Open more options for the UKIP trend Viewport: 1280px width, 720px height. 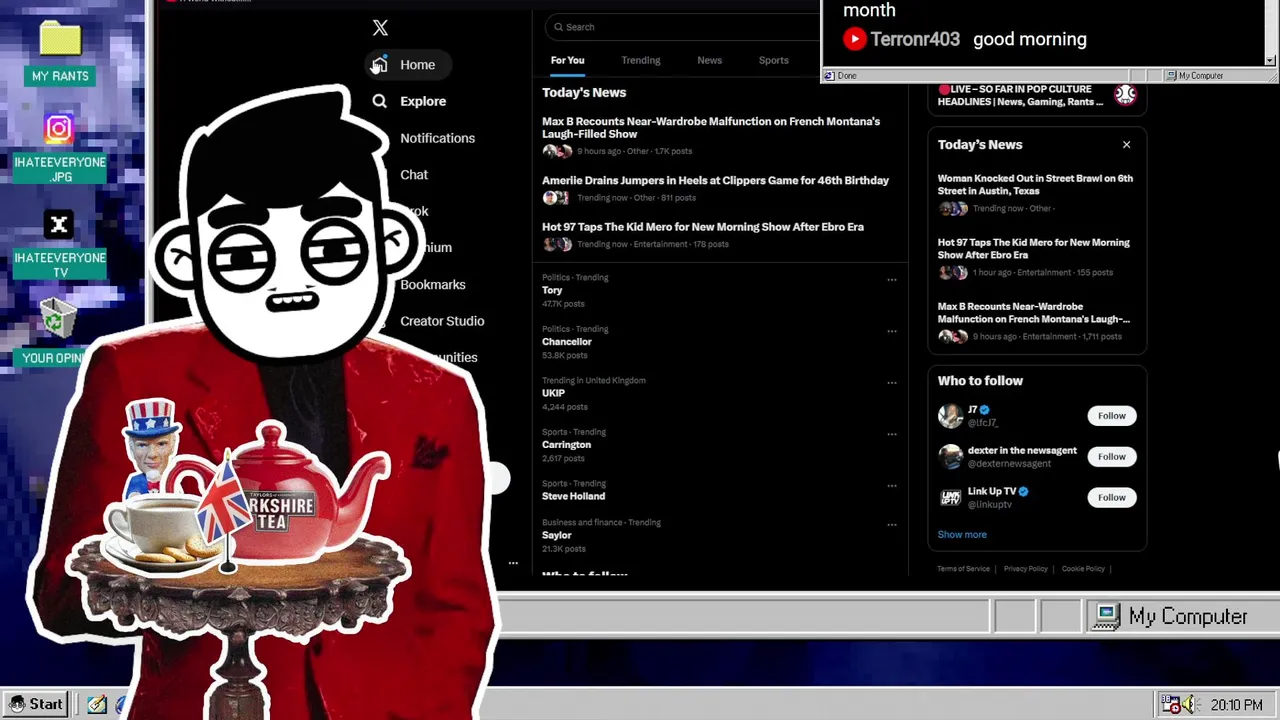892,382
